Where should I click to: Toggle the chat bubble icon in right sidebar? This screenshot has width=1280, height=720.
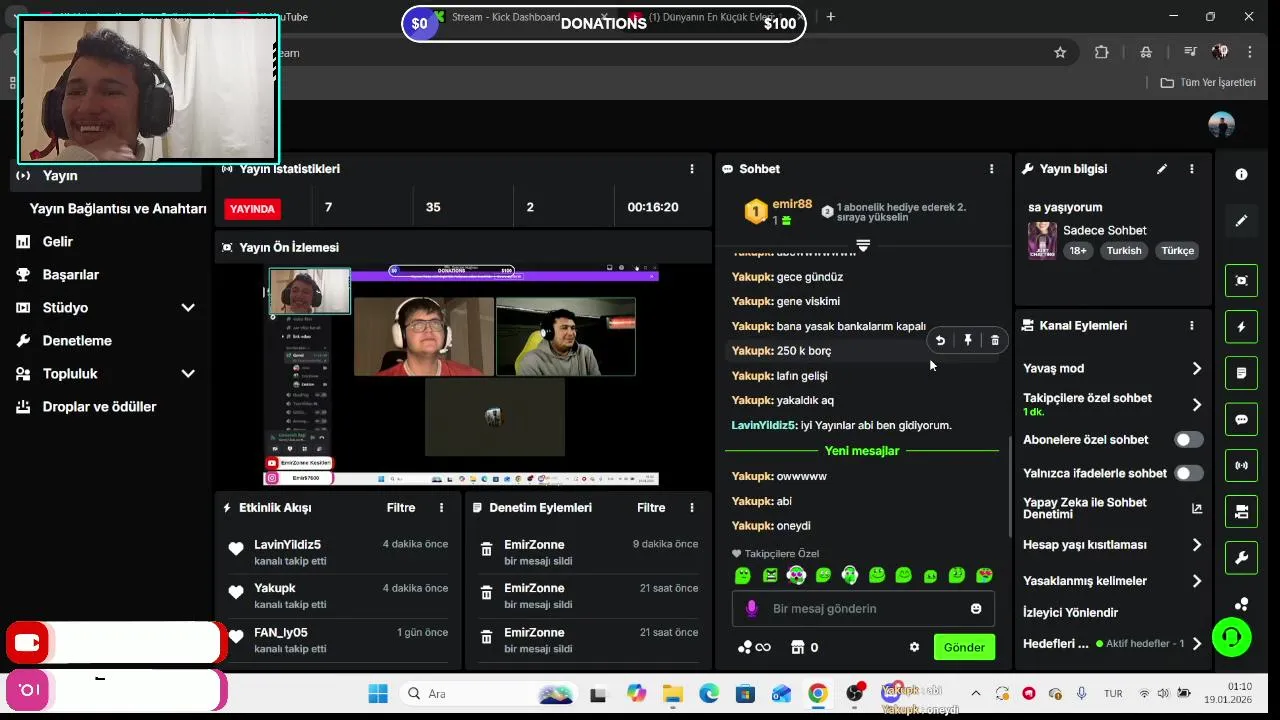1241,420
